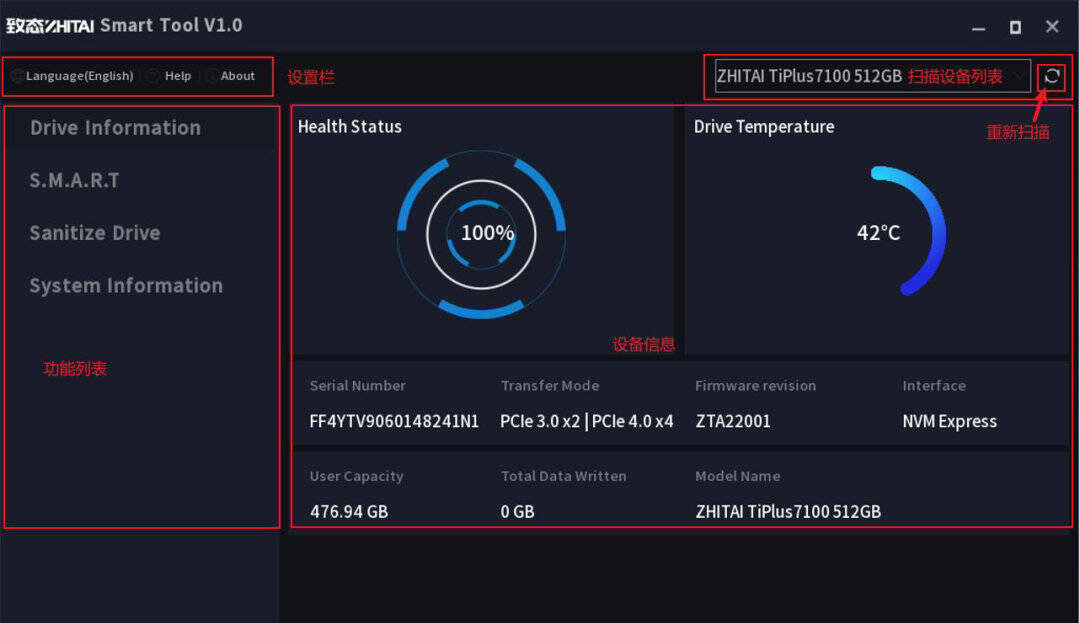This screenshot has height=623, width=1080.
Task: Open the Sanitize Drive section
Action: [95, 233]
